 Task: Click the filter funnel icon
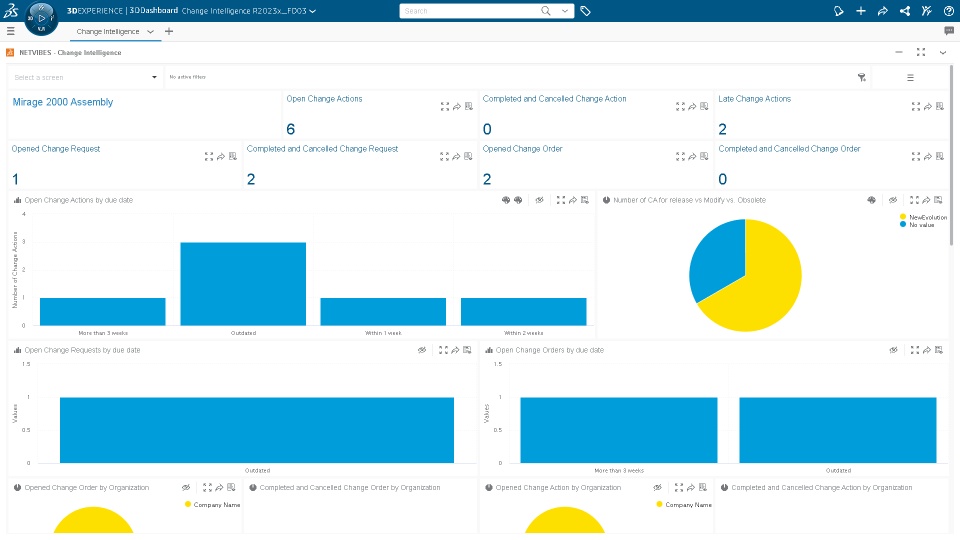coord(861,77)
